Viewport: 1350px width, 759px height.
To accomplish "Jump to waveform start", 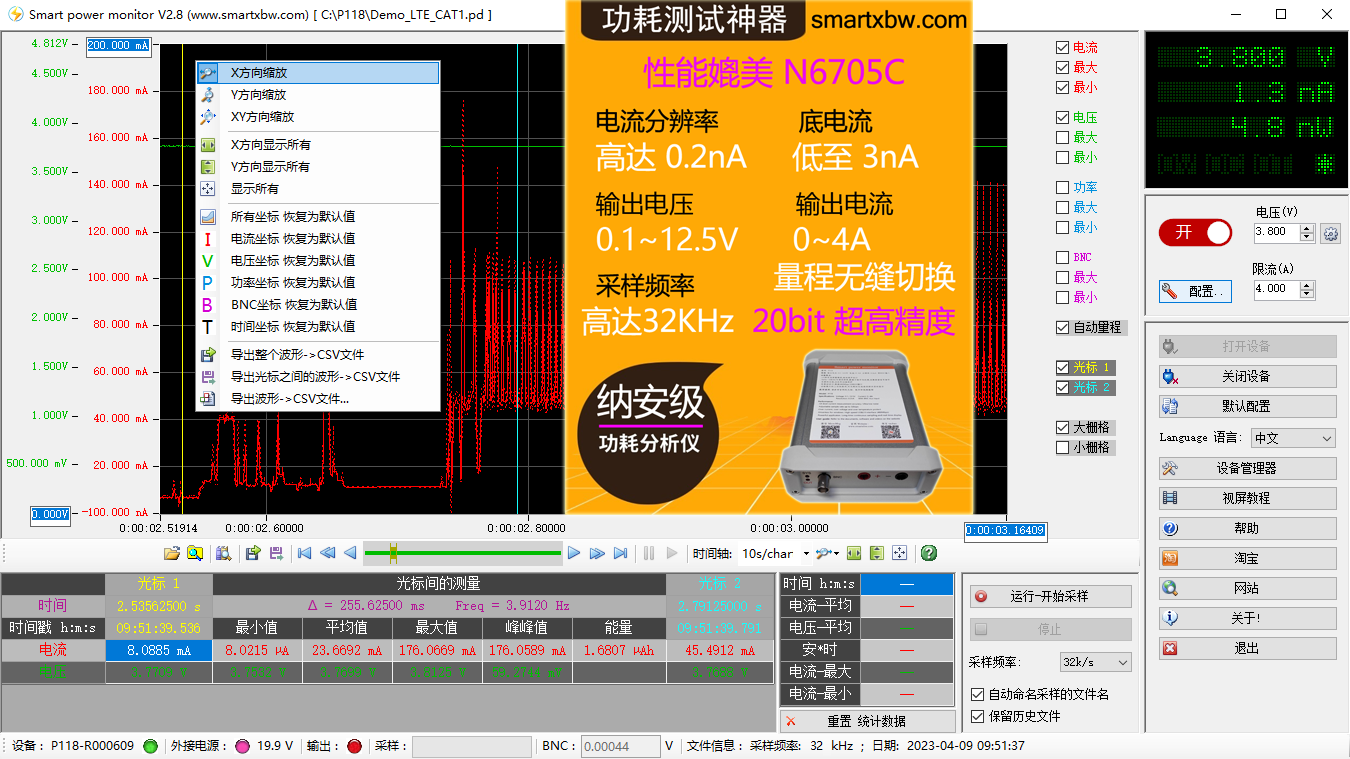I will (x=305, y=553).
